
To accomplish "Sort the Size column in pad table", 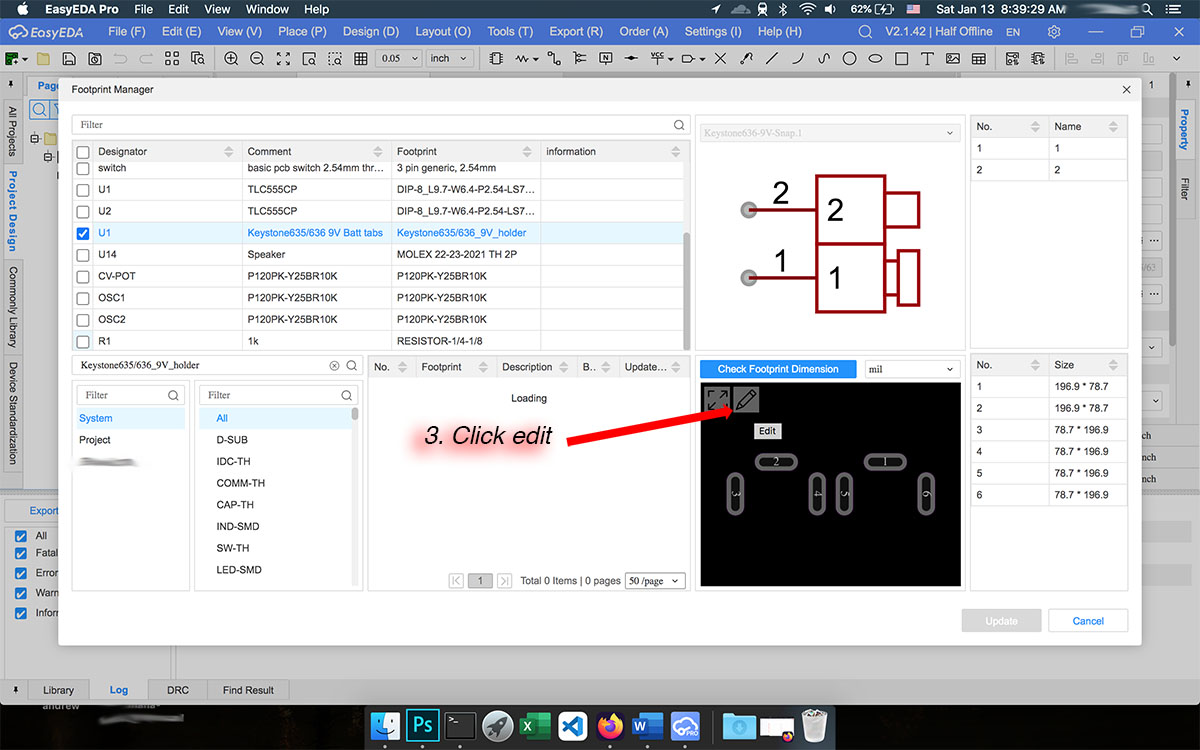I will 1112,366.
